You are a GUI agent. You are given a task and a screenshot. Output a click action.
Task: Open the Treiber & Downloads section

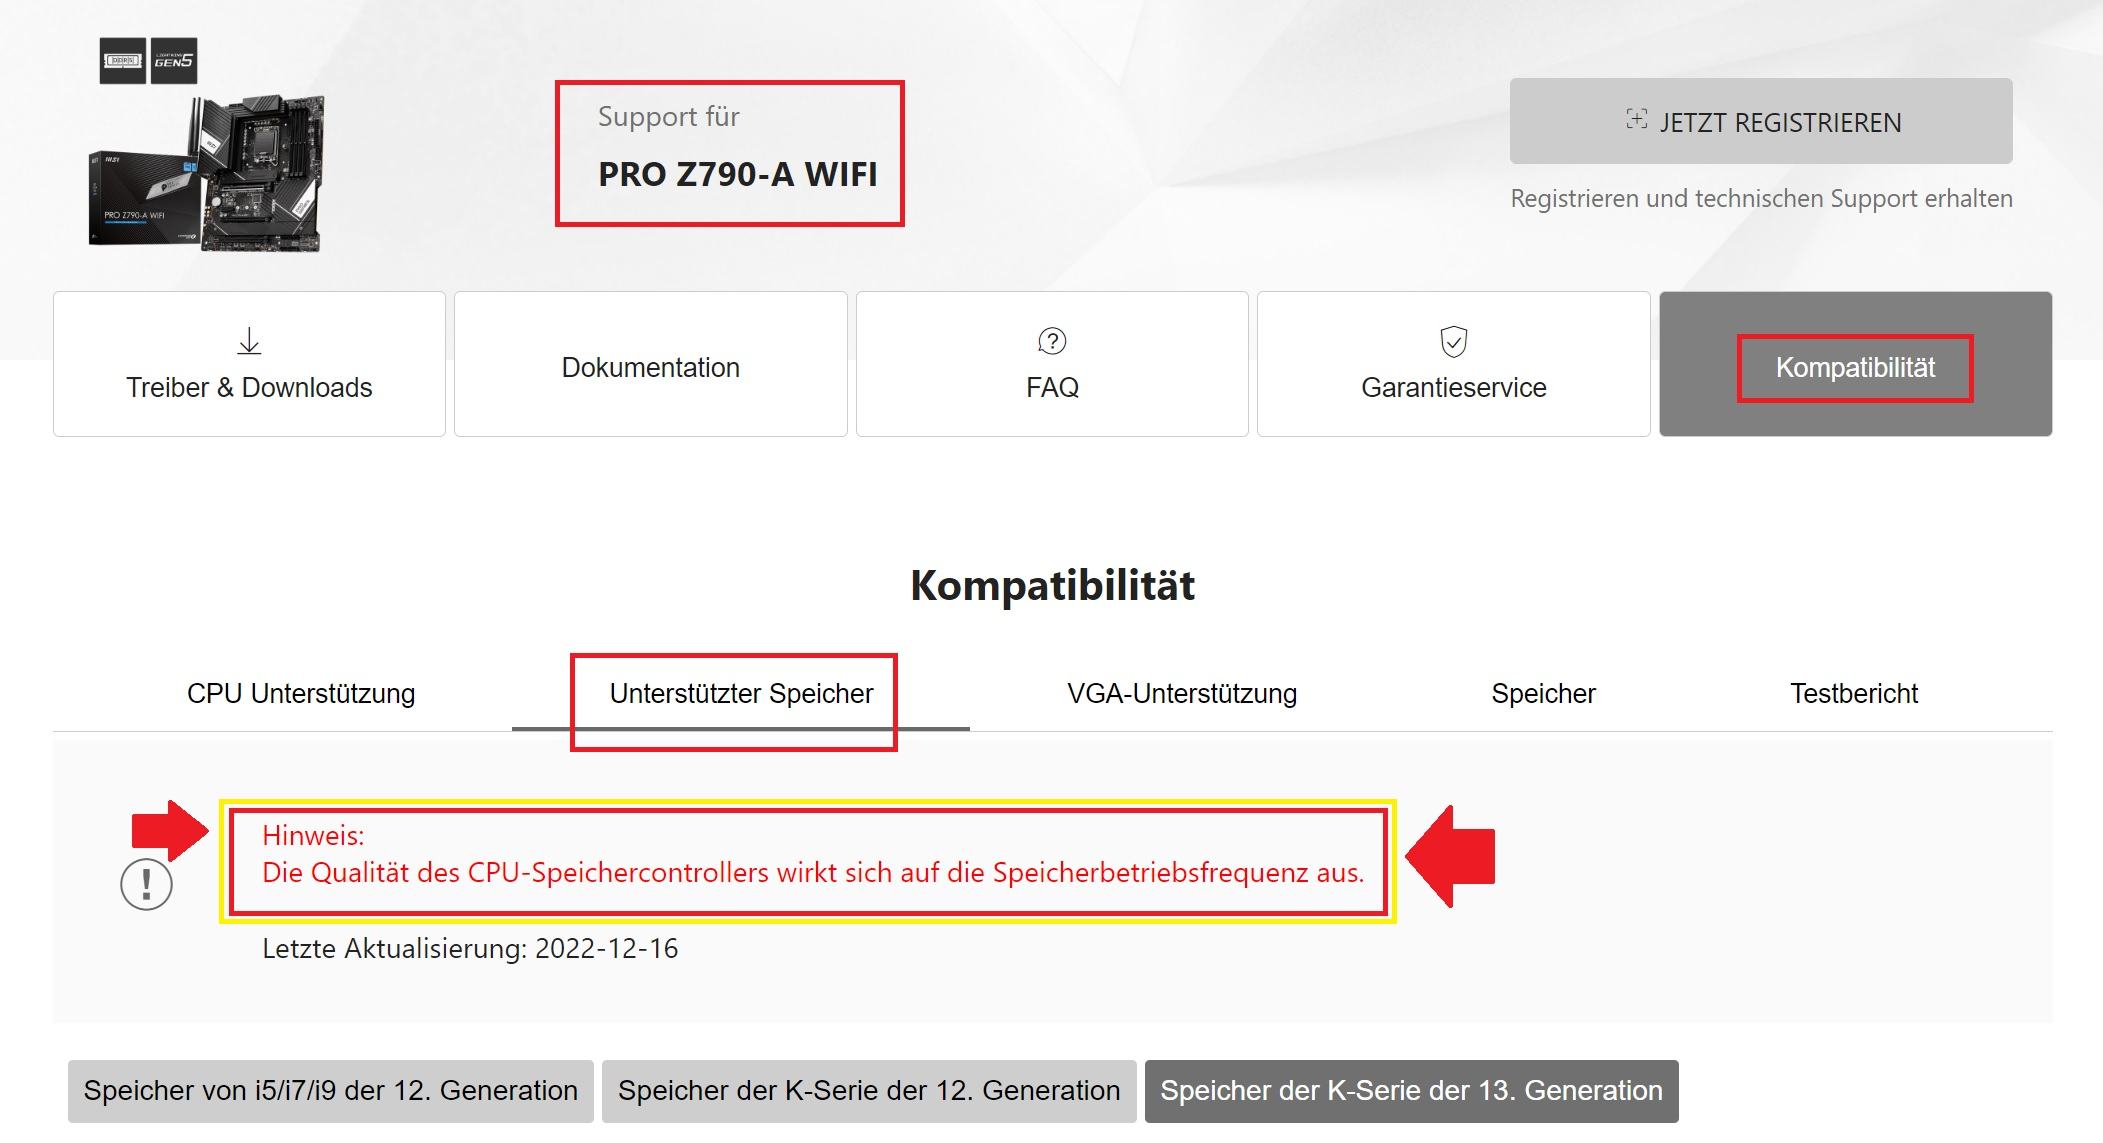[249, 364]
